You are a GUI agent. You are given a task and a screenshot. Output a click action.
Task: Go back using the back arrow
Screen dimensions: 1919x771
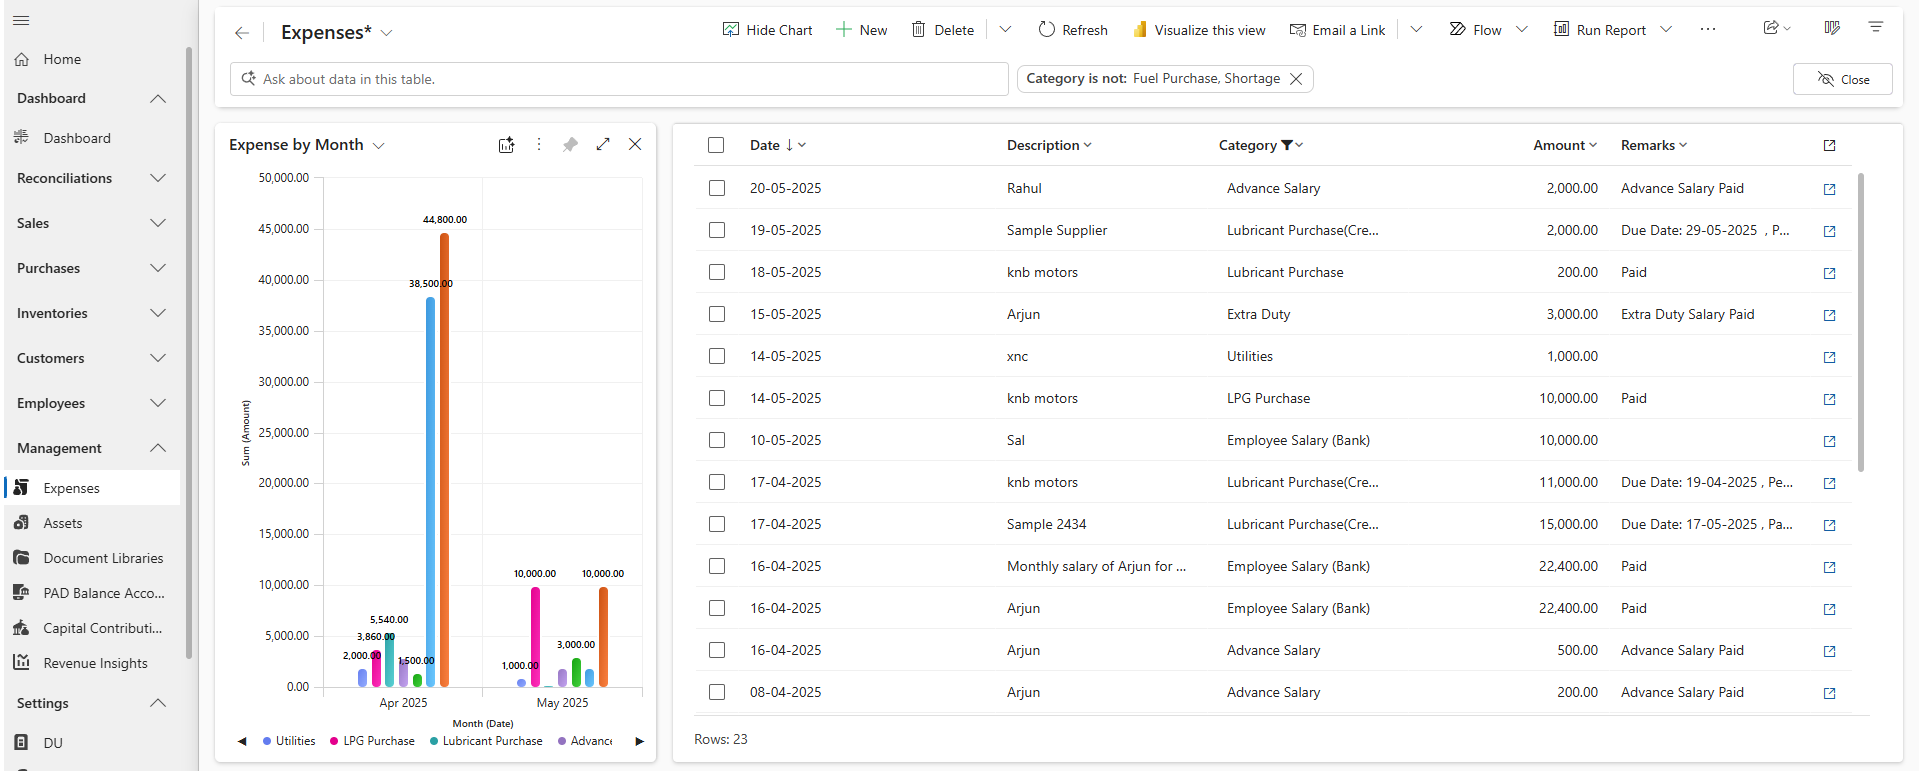coord(242,33)
